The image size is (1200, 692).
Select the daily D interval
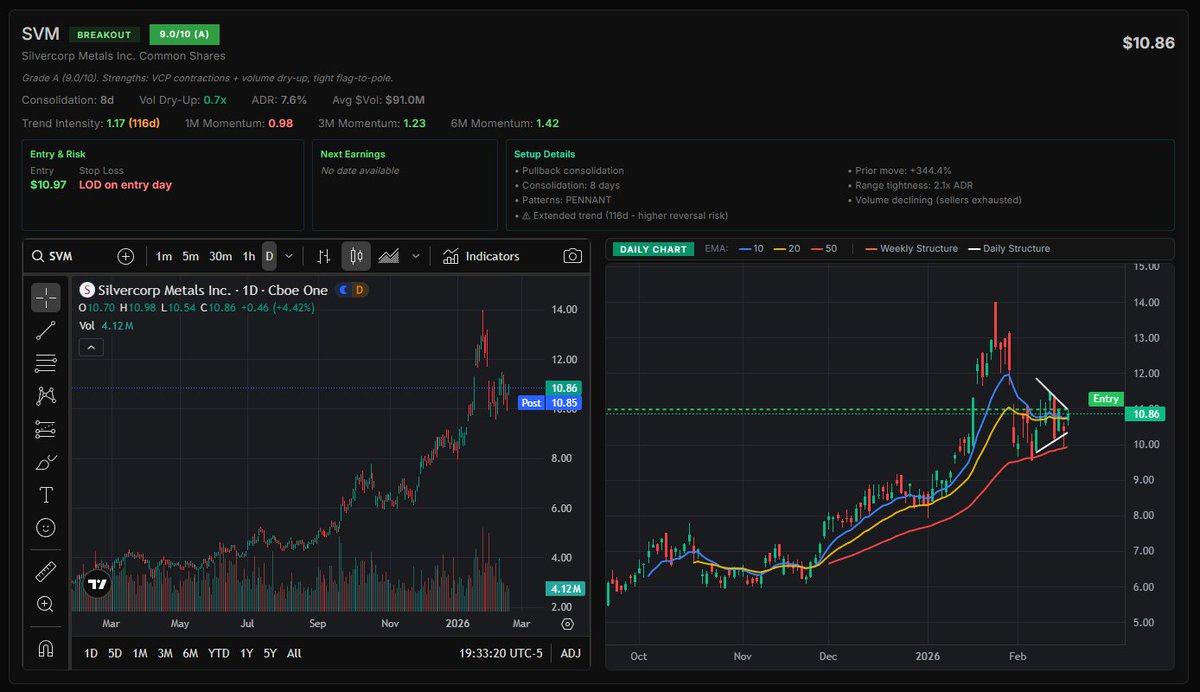pos(270,256)
